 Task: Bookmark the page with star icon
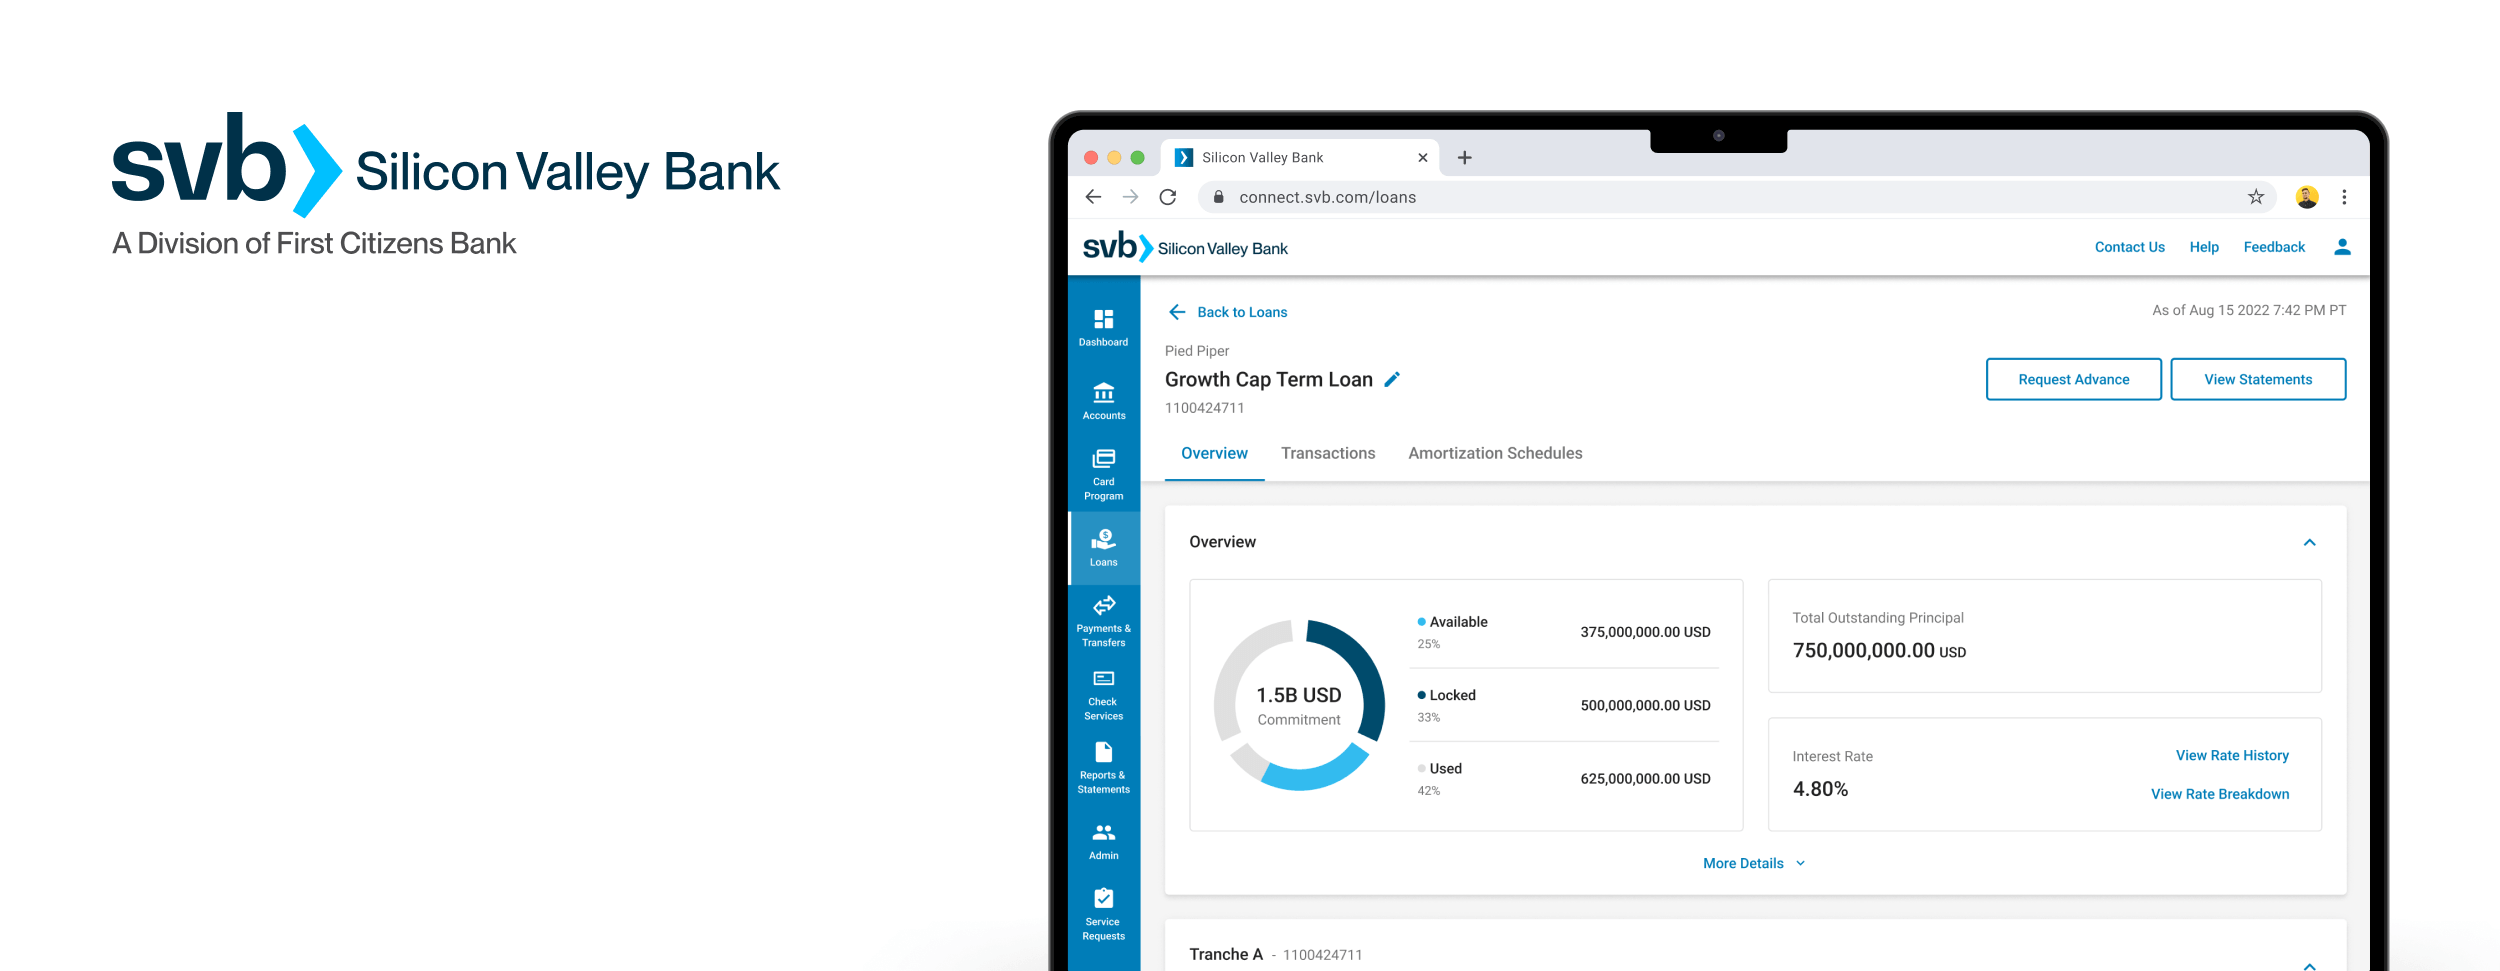pos(2256,197)
